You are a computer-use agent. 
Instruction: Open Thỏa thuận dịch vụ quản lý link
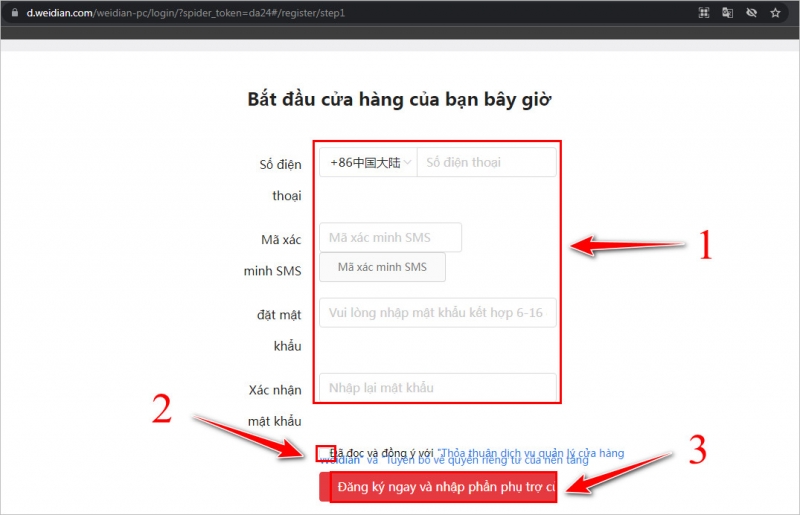click(531, 453)
